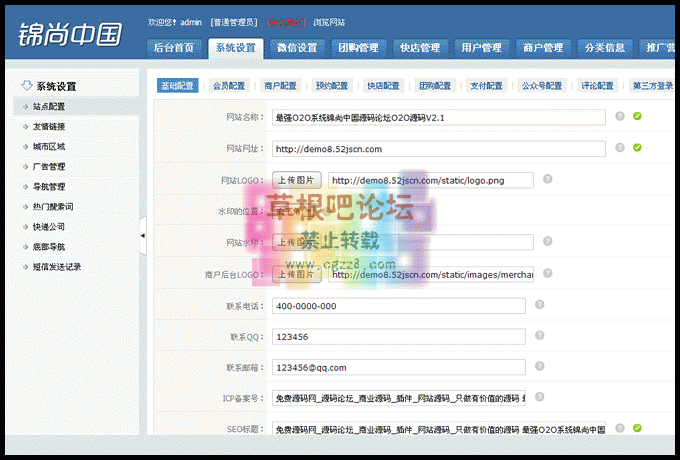Viewport: 680px width, 460px height.
Task: Click help icon beside 联系电话 field
Action: coord(539,305)
